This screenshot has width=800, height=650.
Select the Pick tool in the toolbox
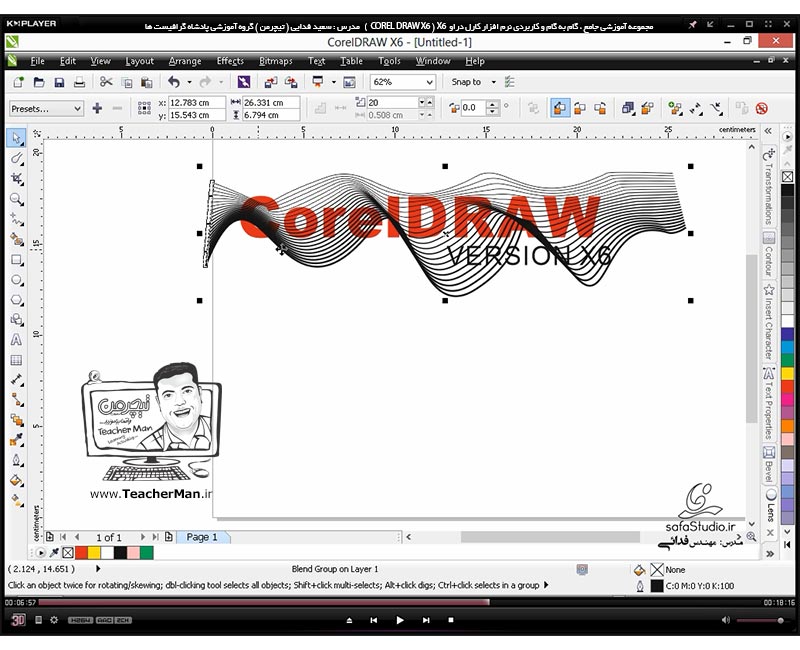point(16,138)
